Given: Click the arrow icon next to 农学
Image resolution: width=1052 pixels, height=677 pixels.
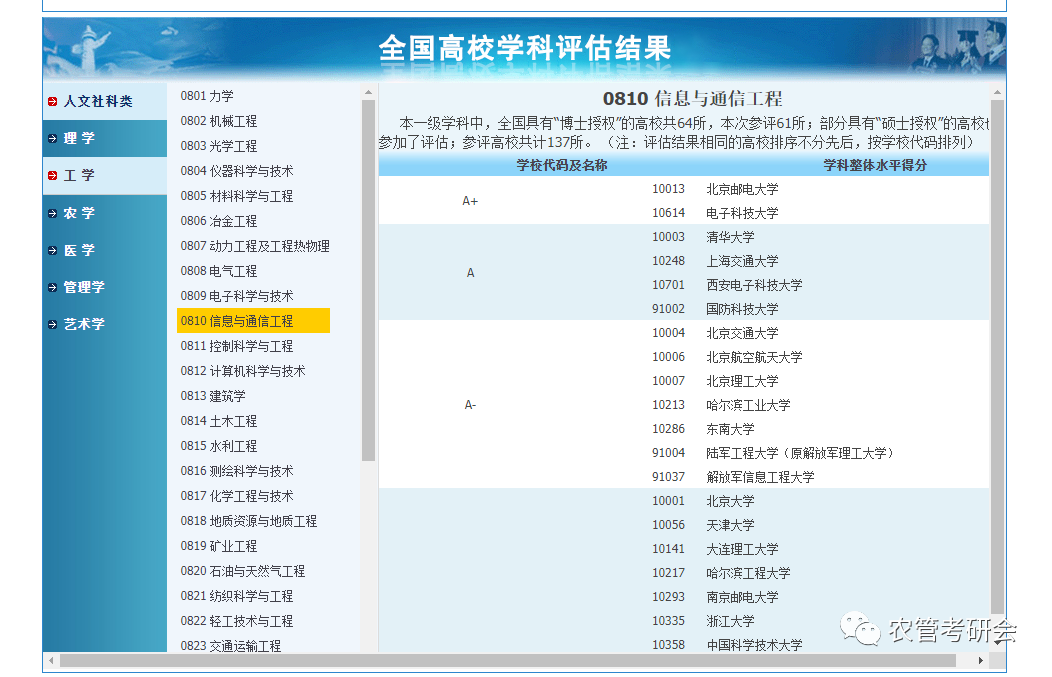Looking at the screenshot, I should pos(52,213).
